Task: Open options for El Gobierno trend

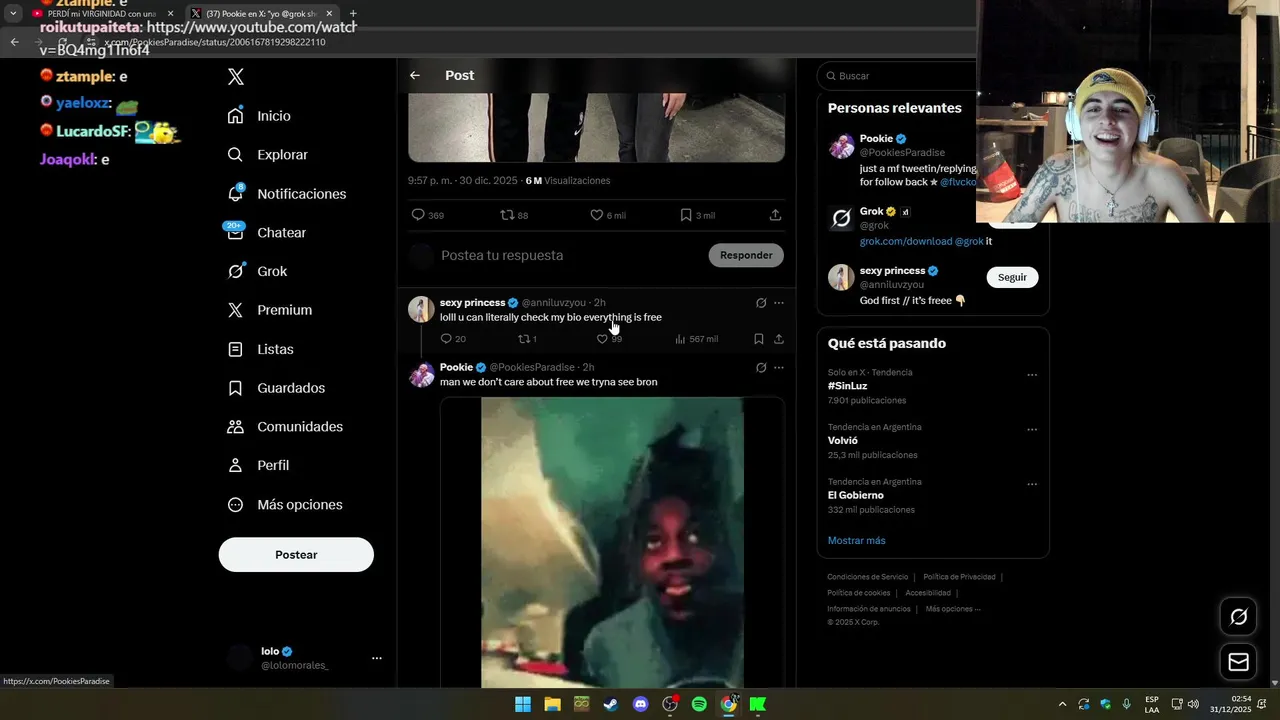Action: click(x=1032, y=485)
